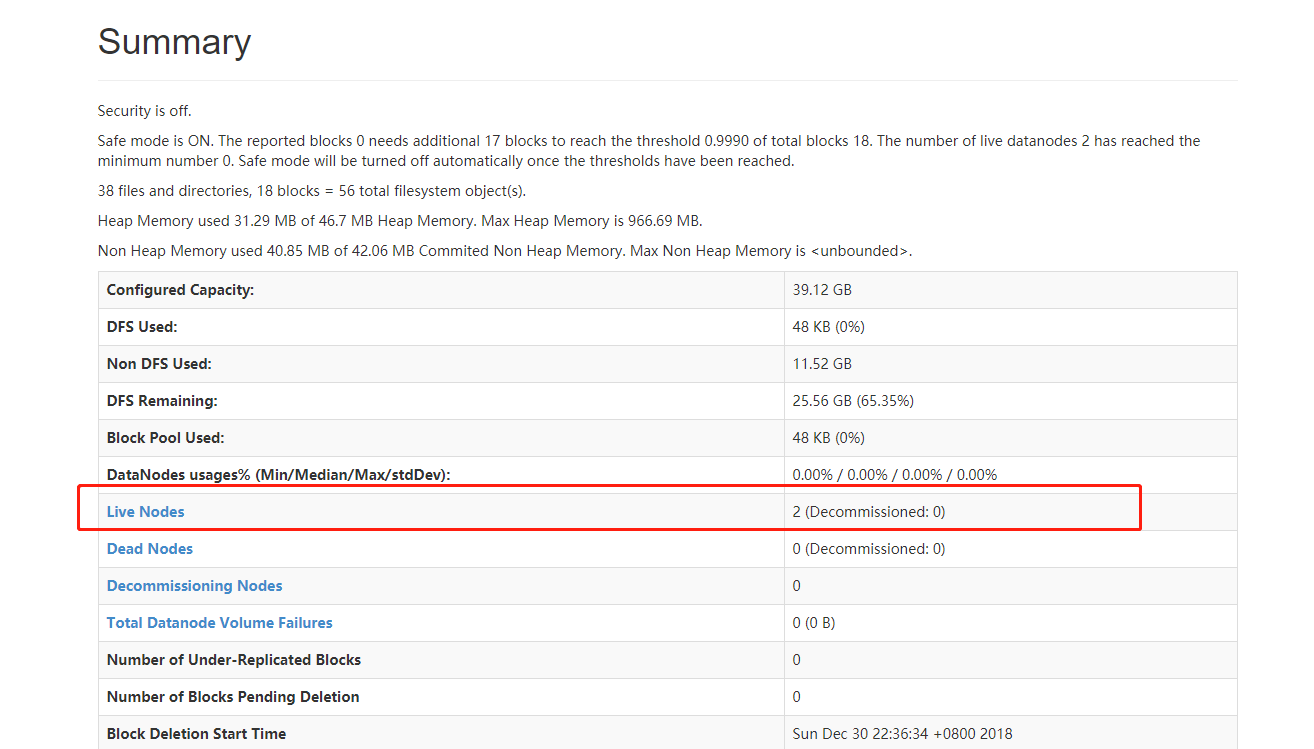Viewport: 1314px width, 749px height.
Task: Open the Decommissioning Nodes link
Action: click(x=195, y=586)
